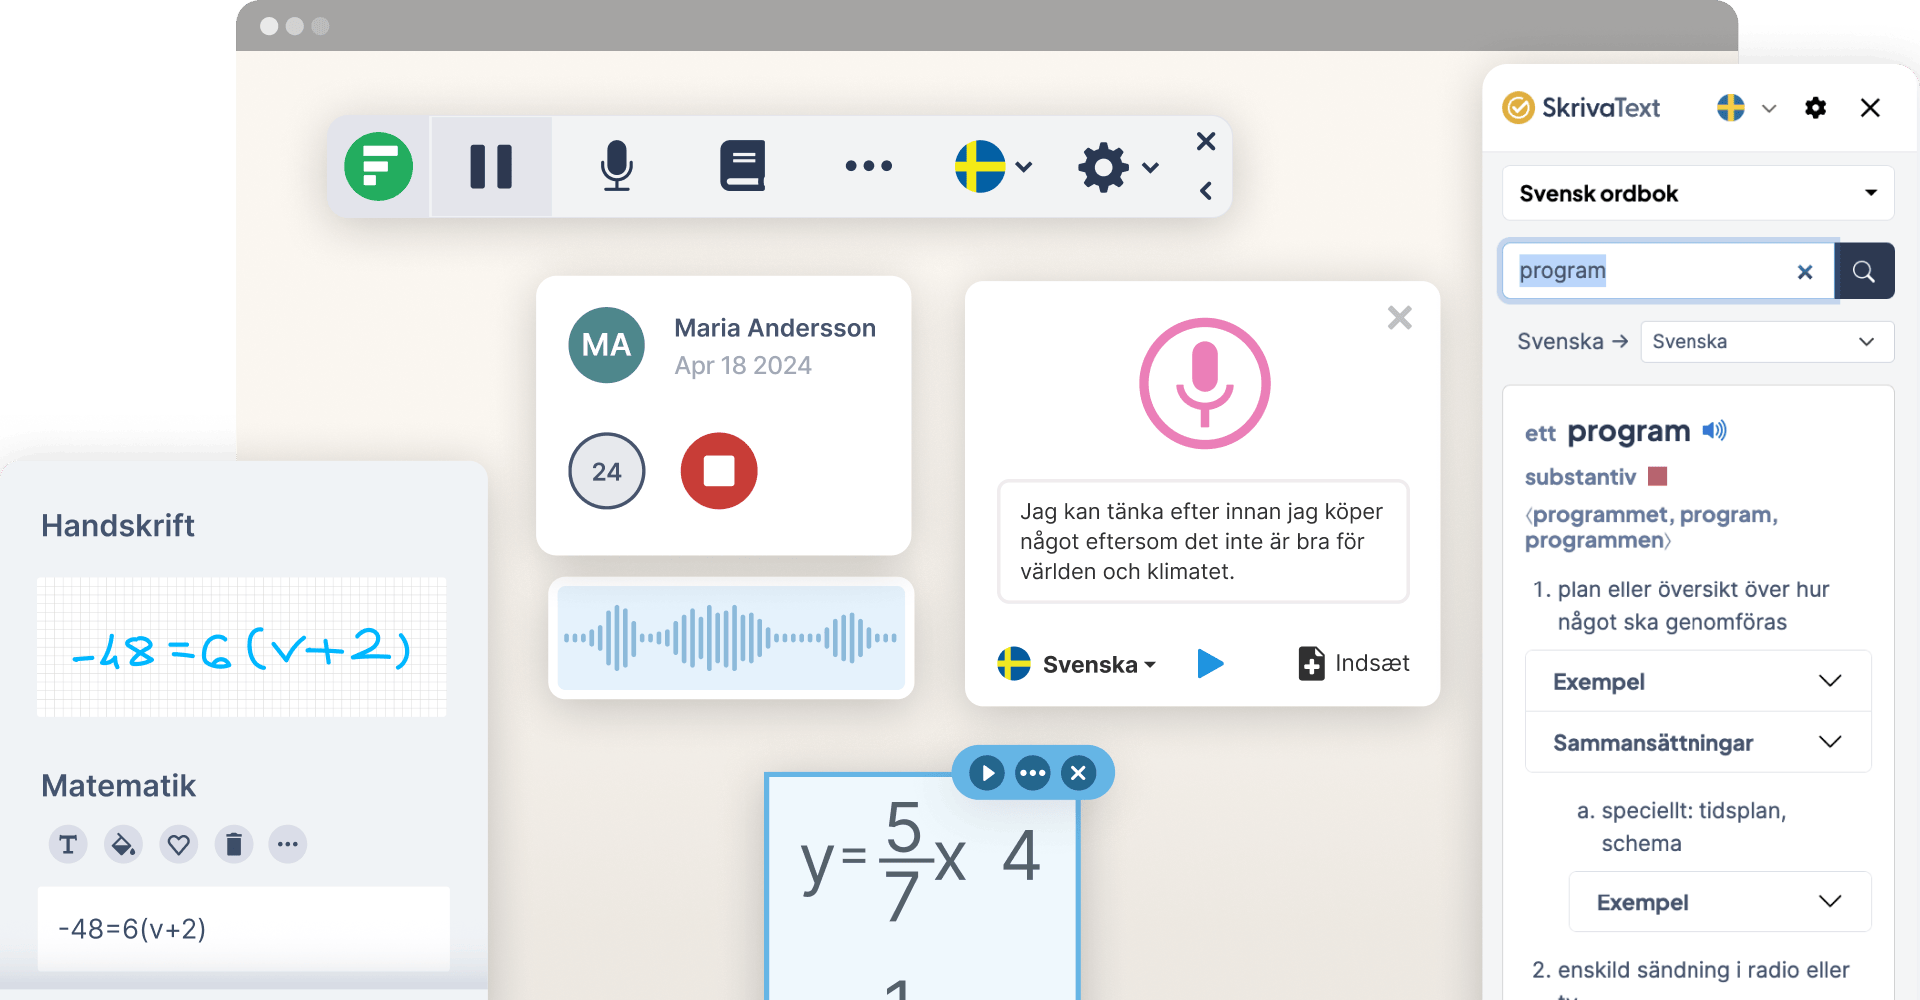This screenshot has width=1920, height=1000.
Task: Click the MA avatar for Maria Andersson
Action: [x=607, y=345]
